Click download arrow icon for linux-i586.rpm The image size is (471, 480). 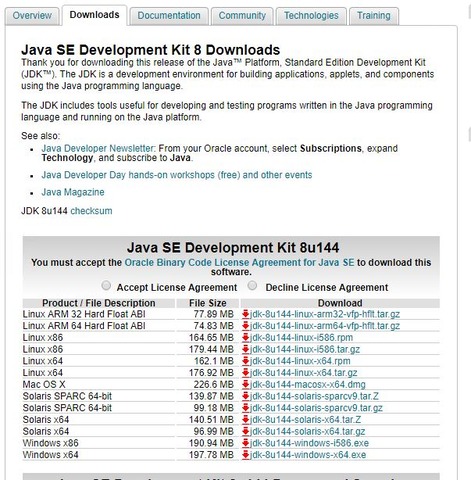tap(246, 337)
